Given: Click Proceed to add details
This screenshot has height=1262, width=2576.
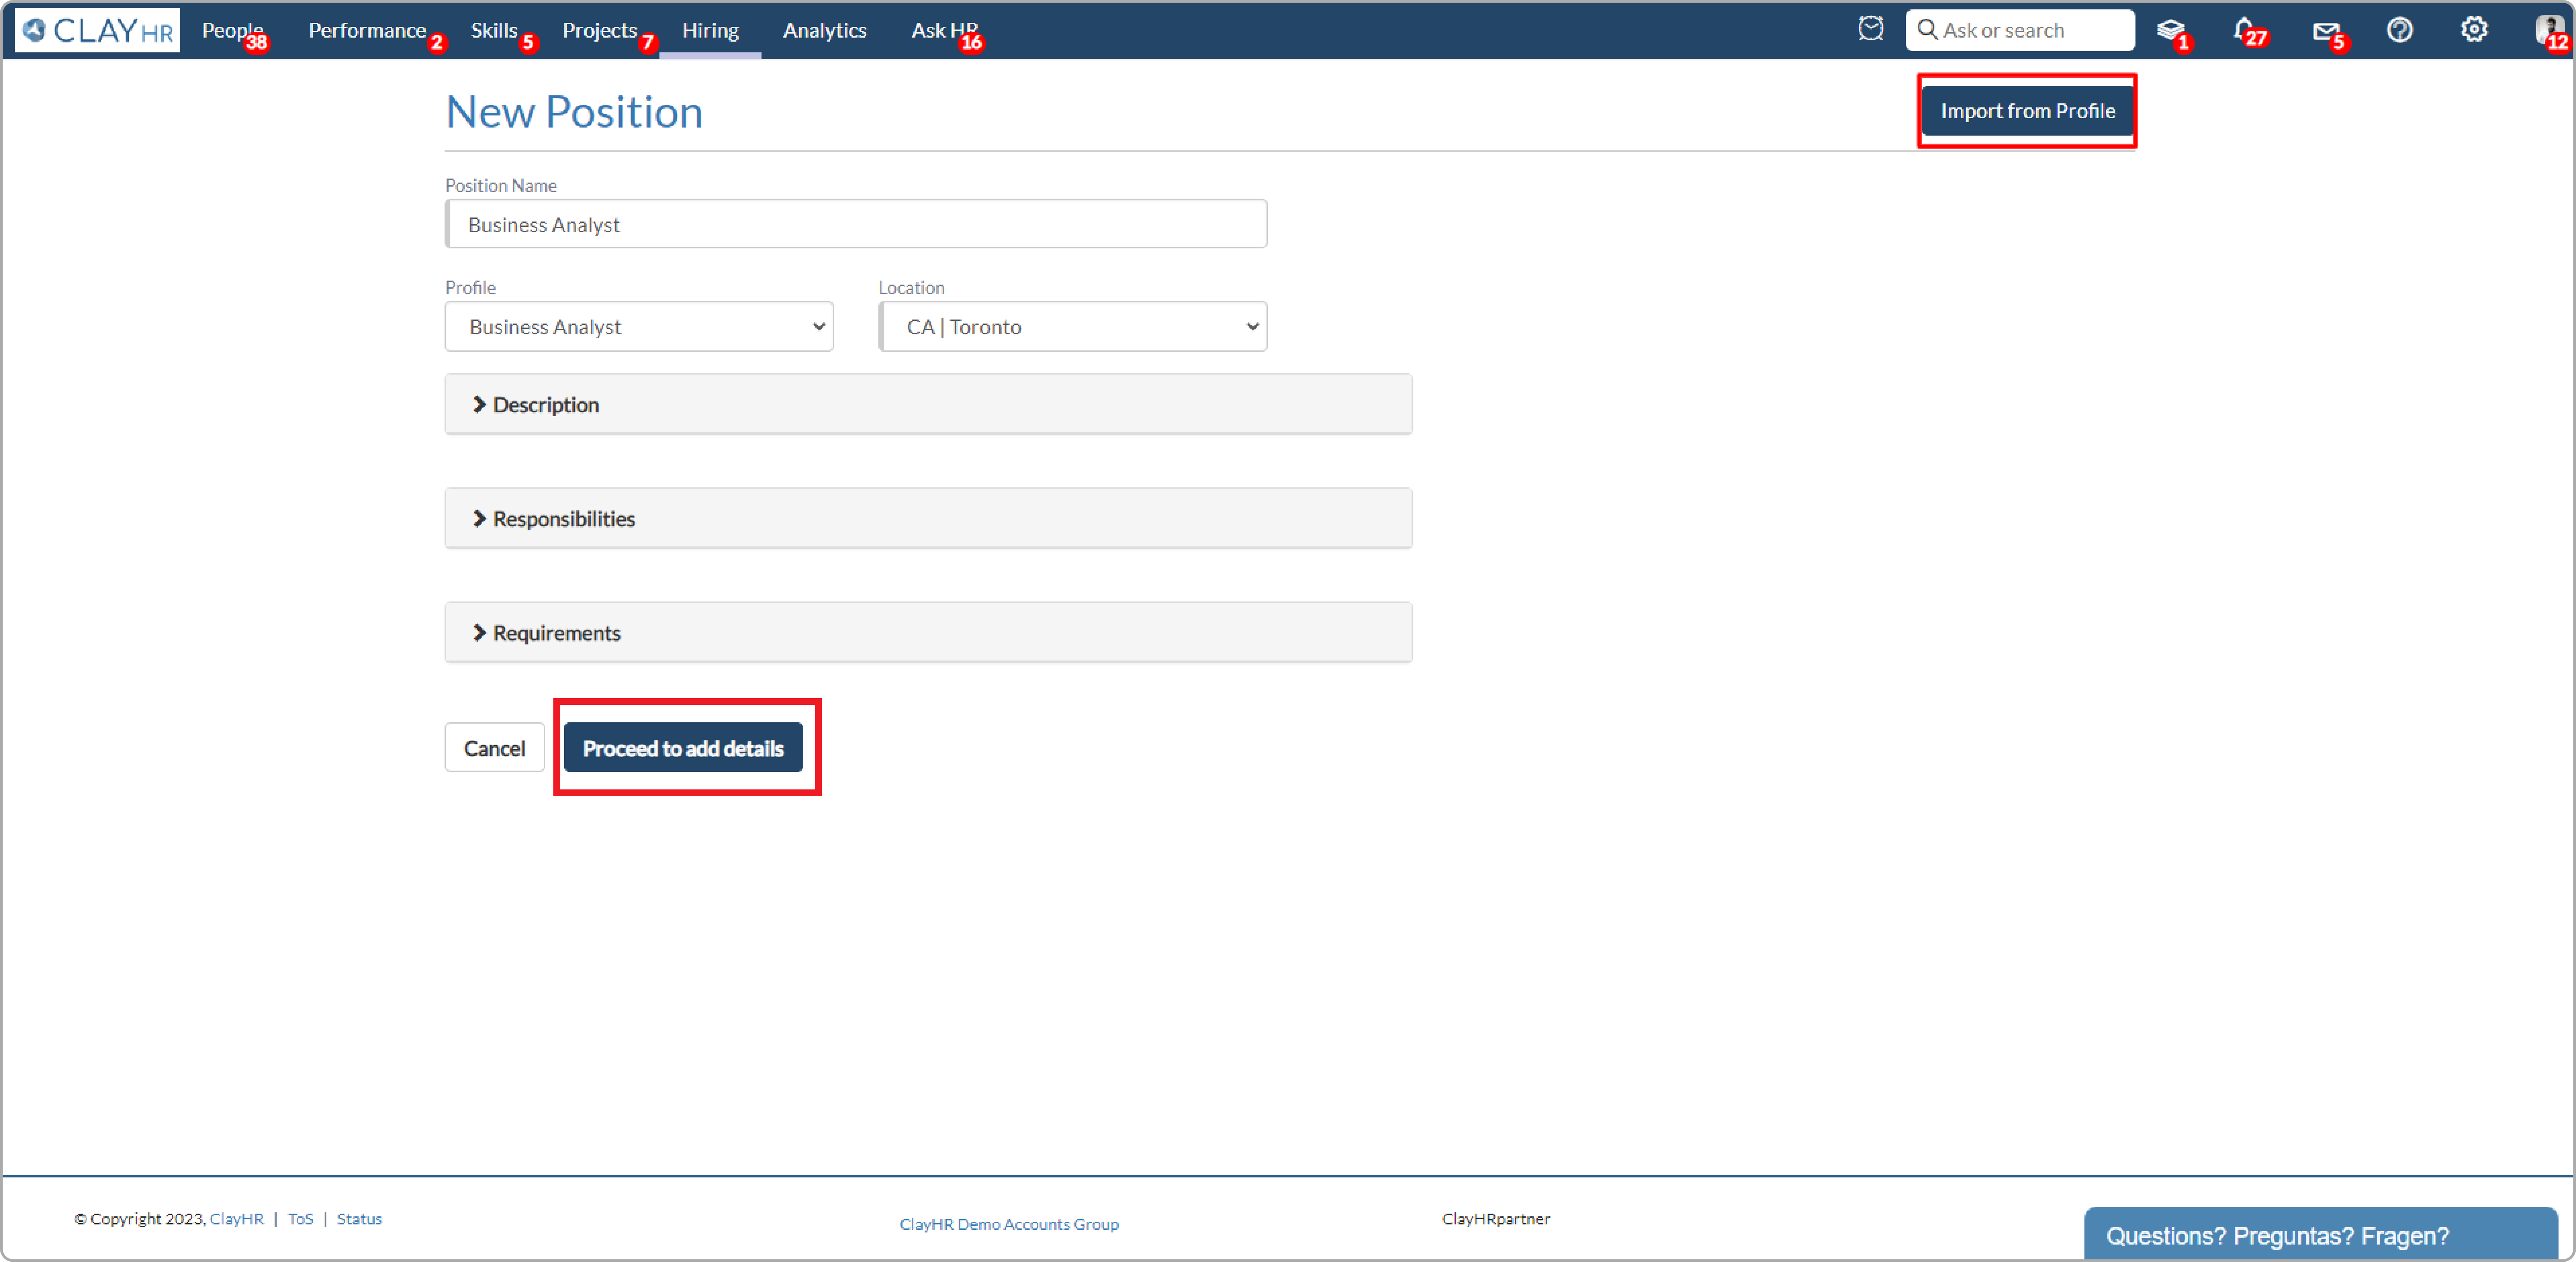Looking at the screenshot, I should (x=684, y=747).
